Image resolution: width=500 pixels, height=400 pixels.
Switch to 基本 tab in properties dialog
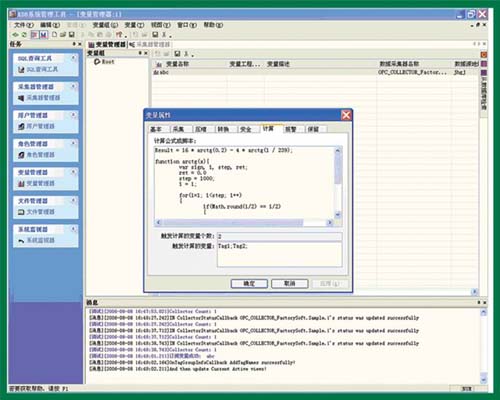click(x=156, y=129)
